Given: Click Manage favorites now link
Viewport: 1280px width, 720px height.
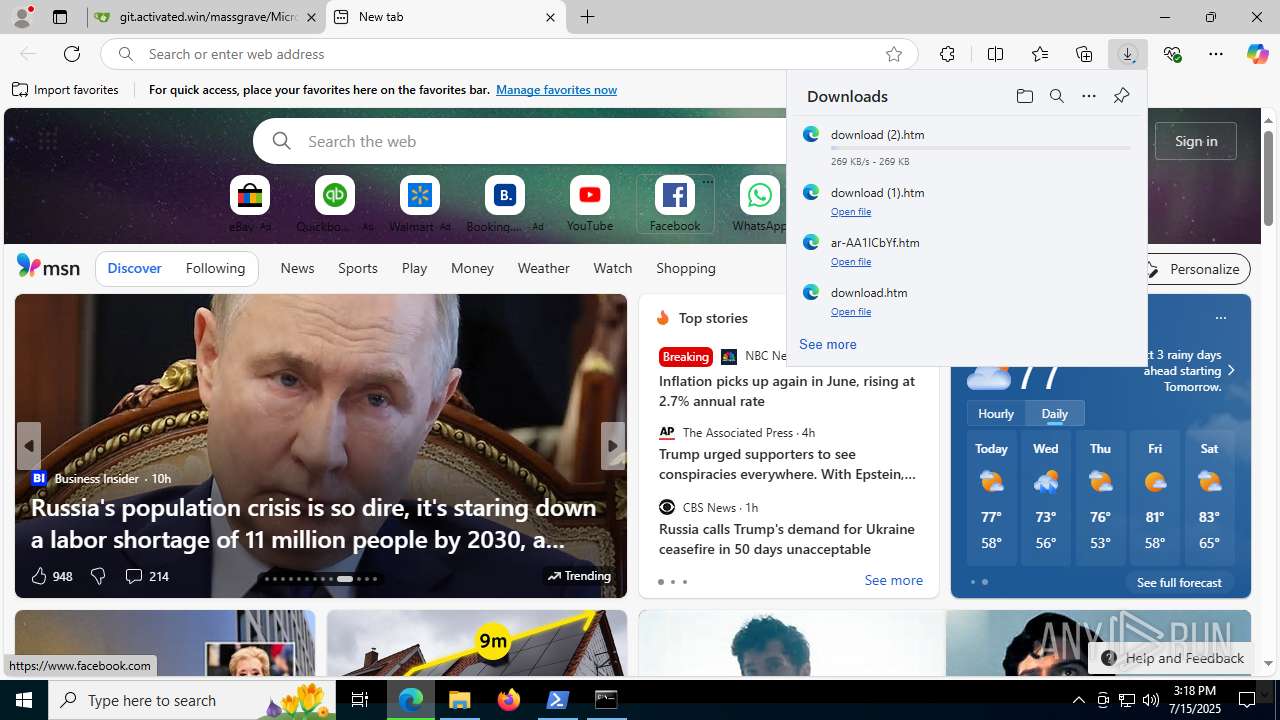Looking at the screenshot, I should click(556, 90).
